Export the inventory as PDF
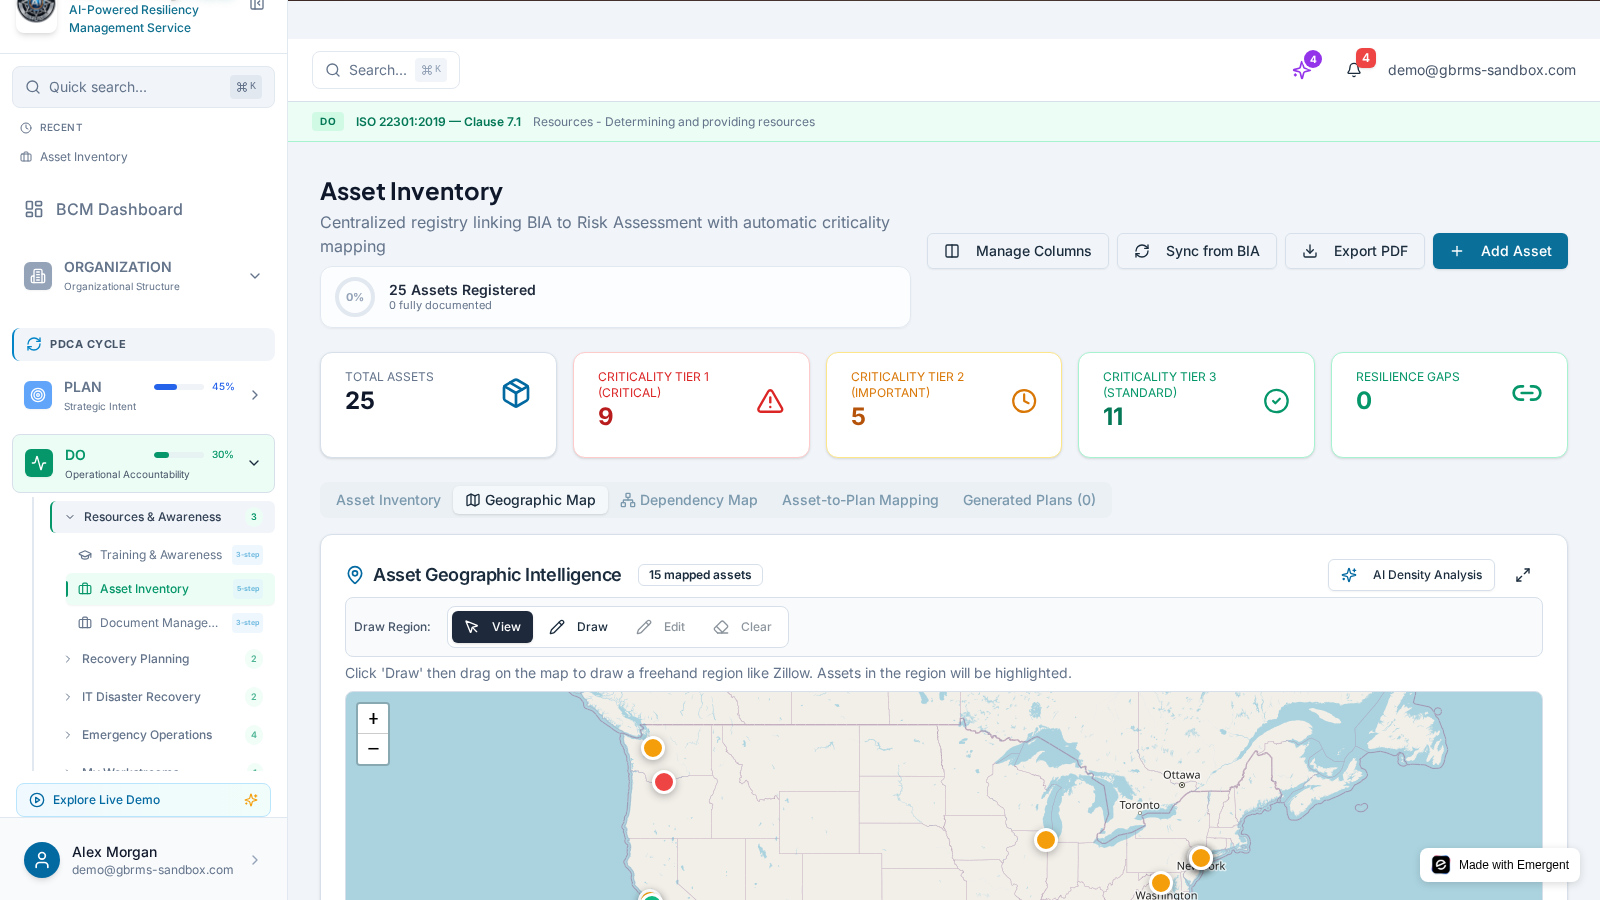1600x900 pixels. [x=1355, y=251]
